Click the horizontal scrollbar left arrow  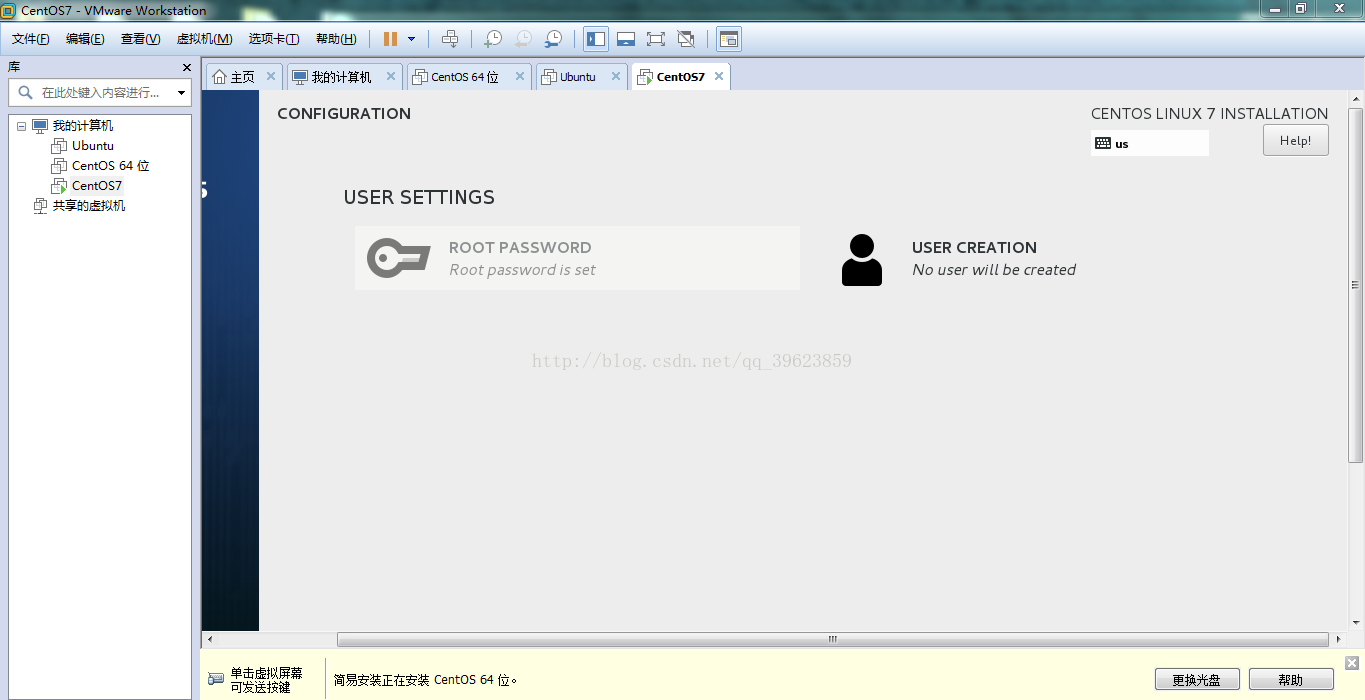209,639
